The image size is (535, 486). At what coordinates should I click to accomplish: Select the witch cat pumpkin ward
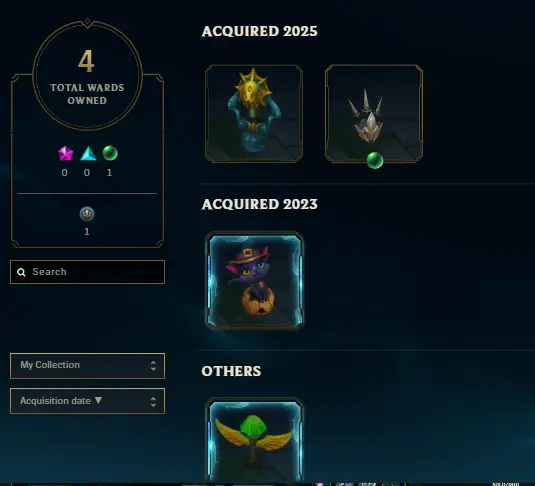(x=254, y=281)
